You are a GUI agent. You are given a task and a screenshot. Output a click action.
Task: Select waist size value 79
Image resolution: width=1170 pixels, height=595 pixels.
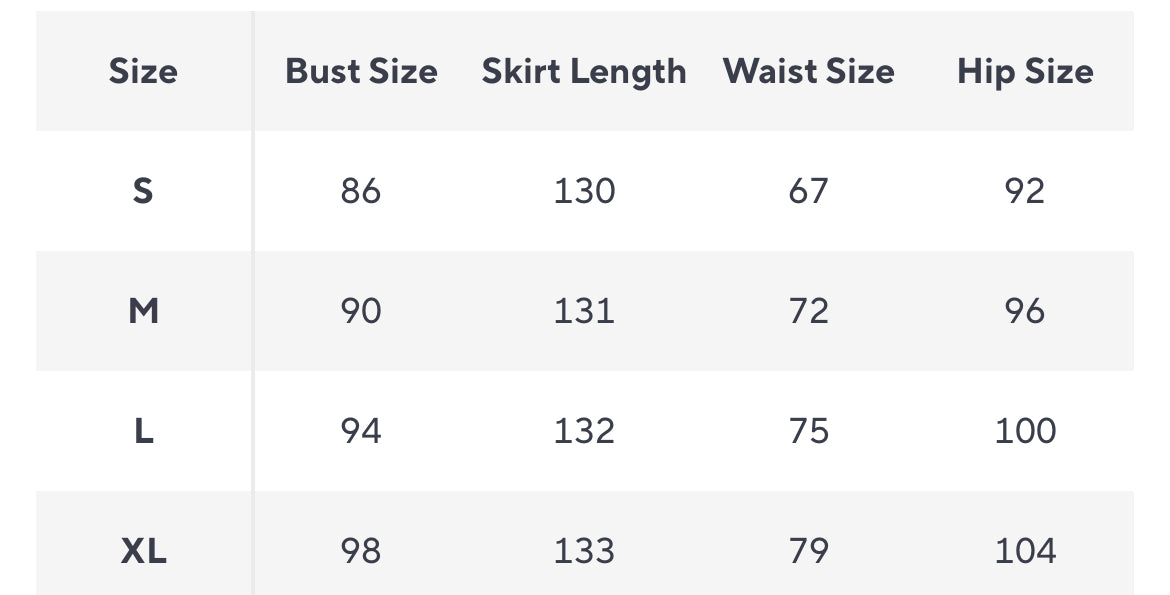tap(808, 551)
